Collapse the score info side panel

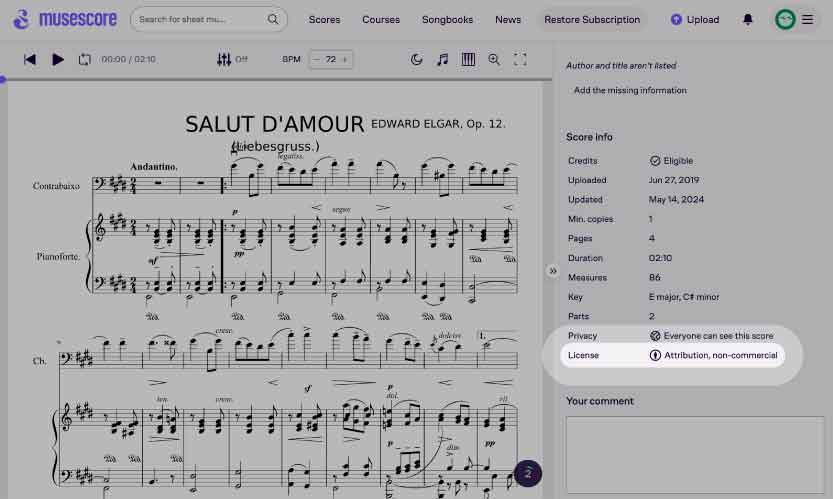coord(552,271)
